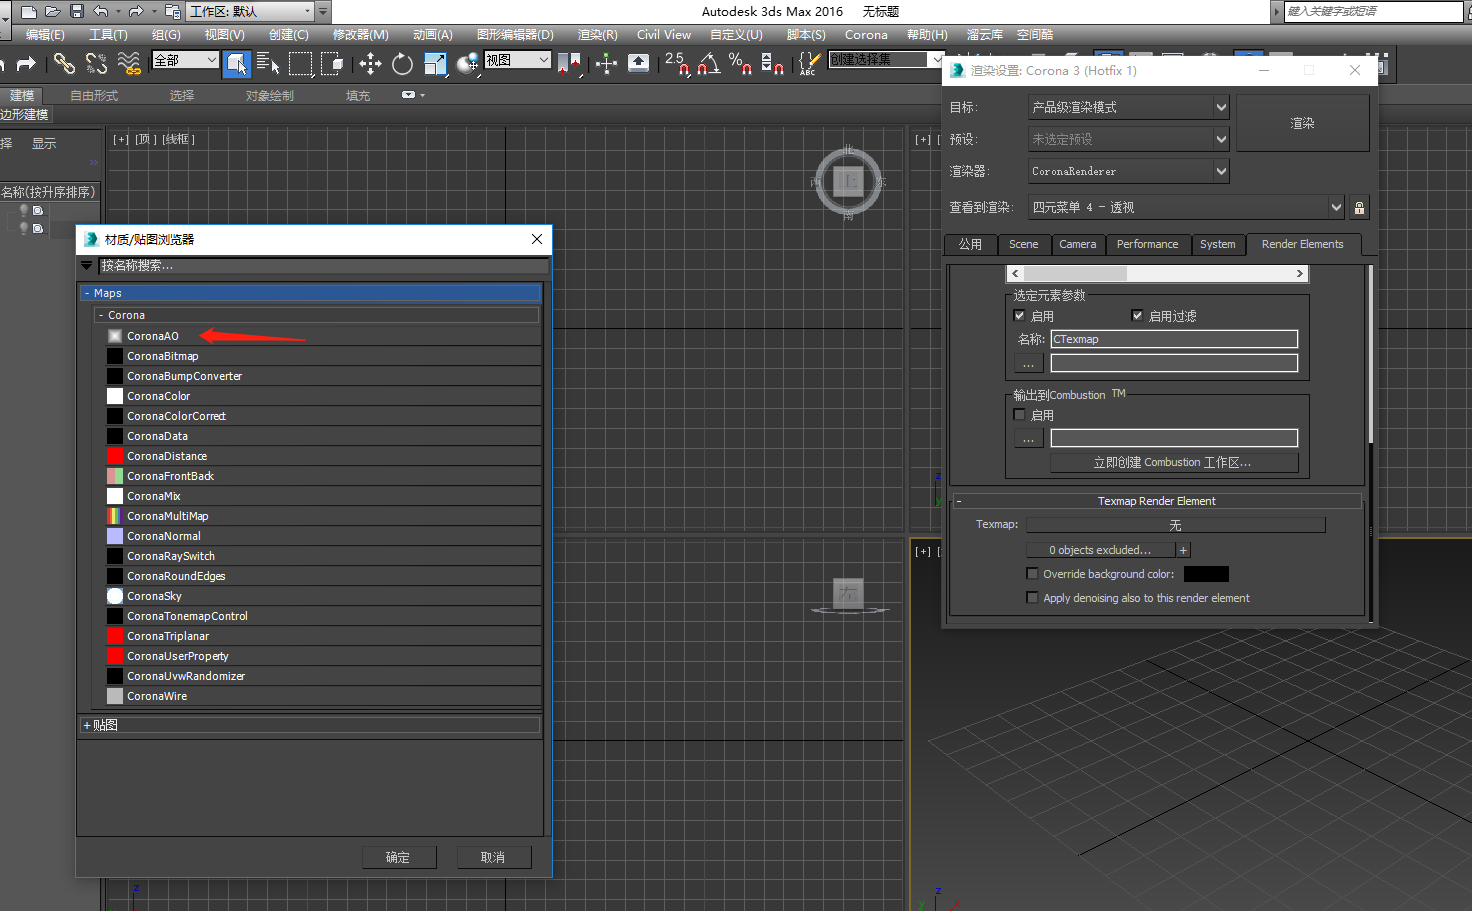Open the 目标 render mode dropdown
The width and height of the screenshot is (1472, 911).
point(1129,107)
